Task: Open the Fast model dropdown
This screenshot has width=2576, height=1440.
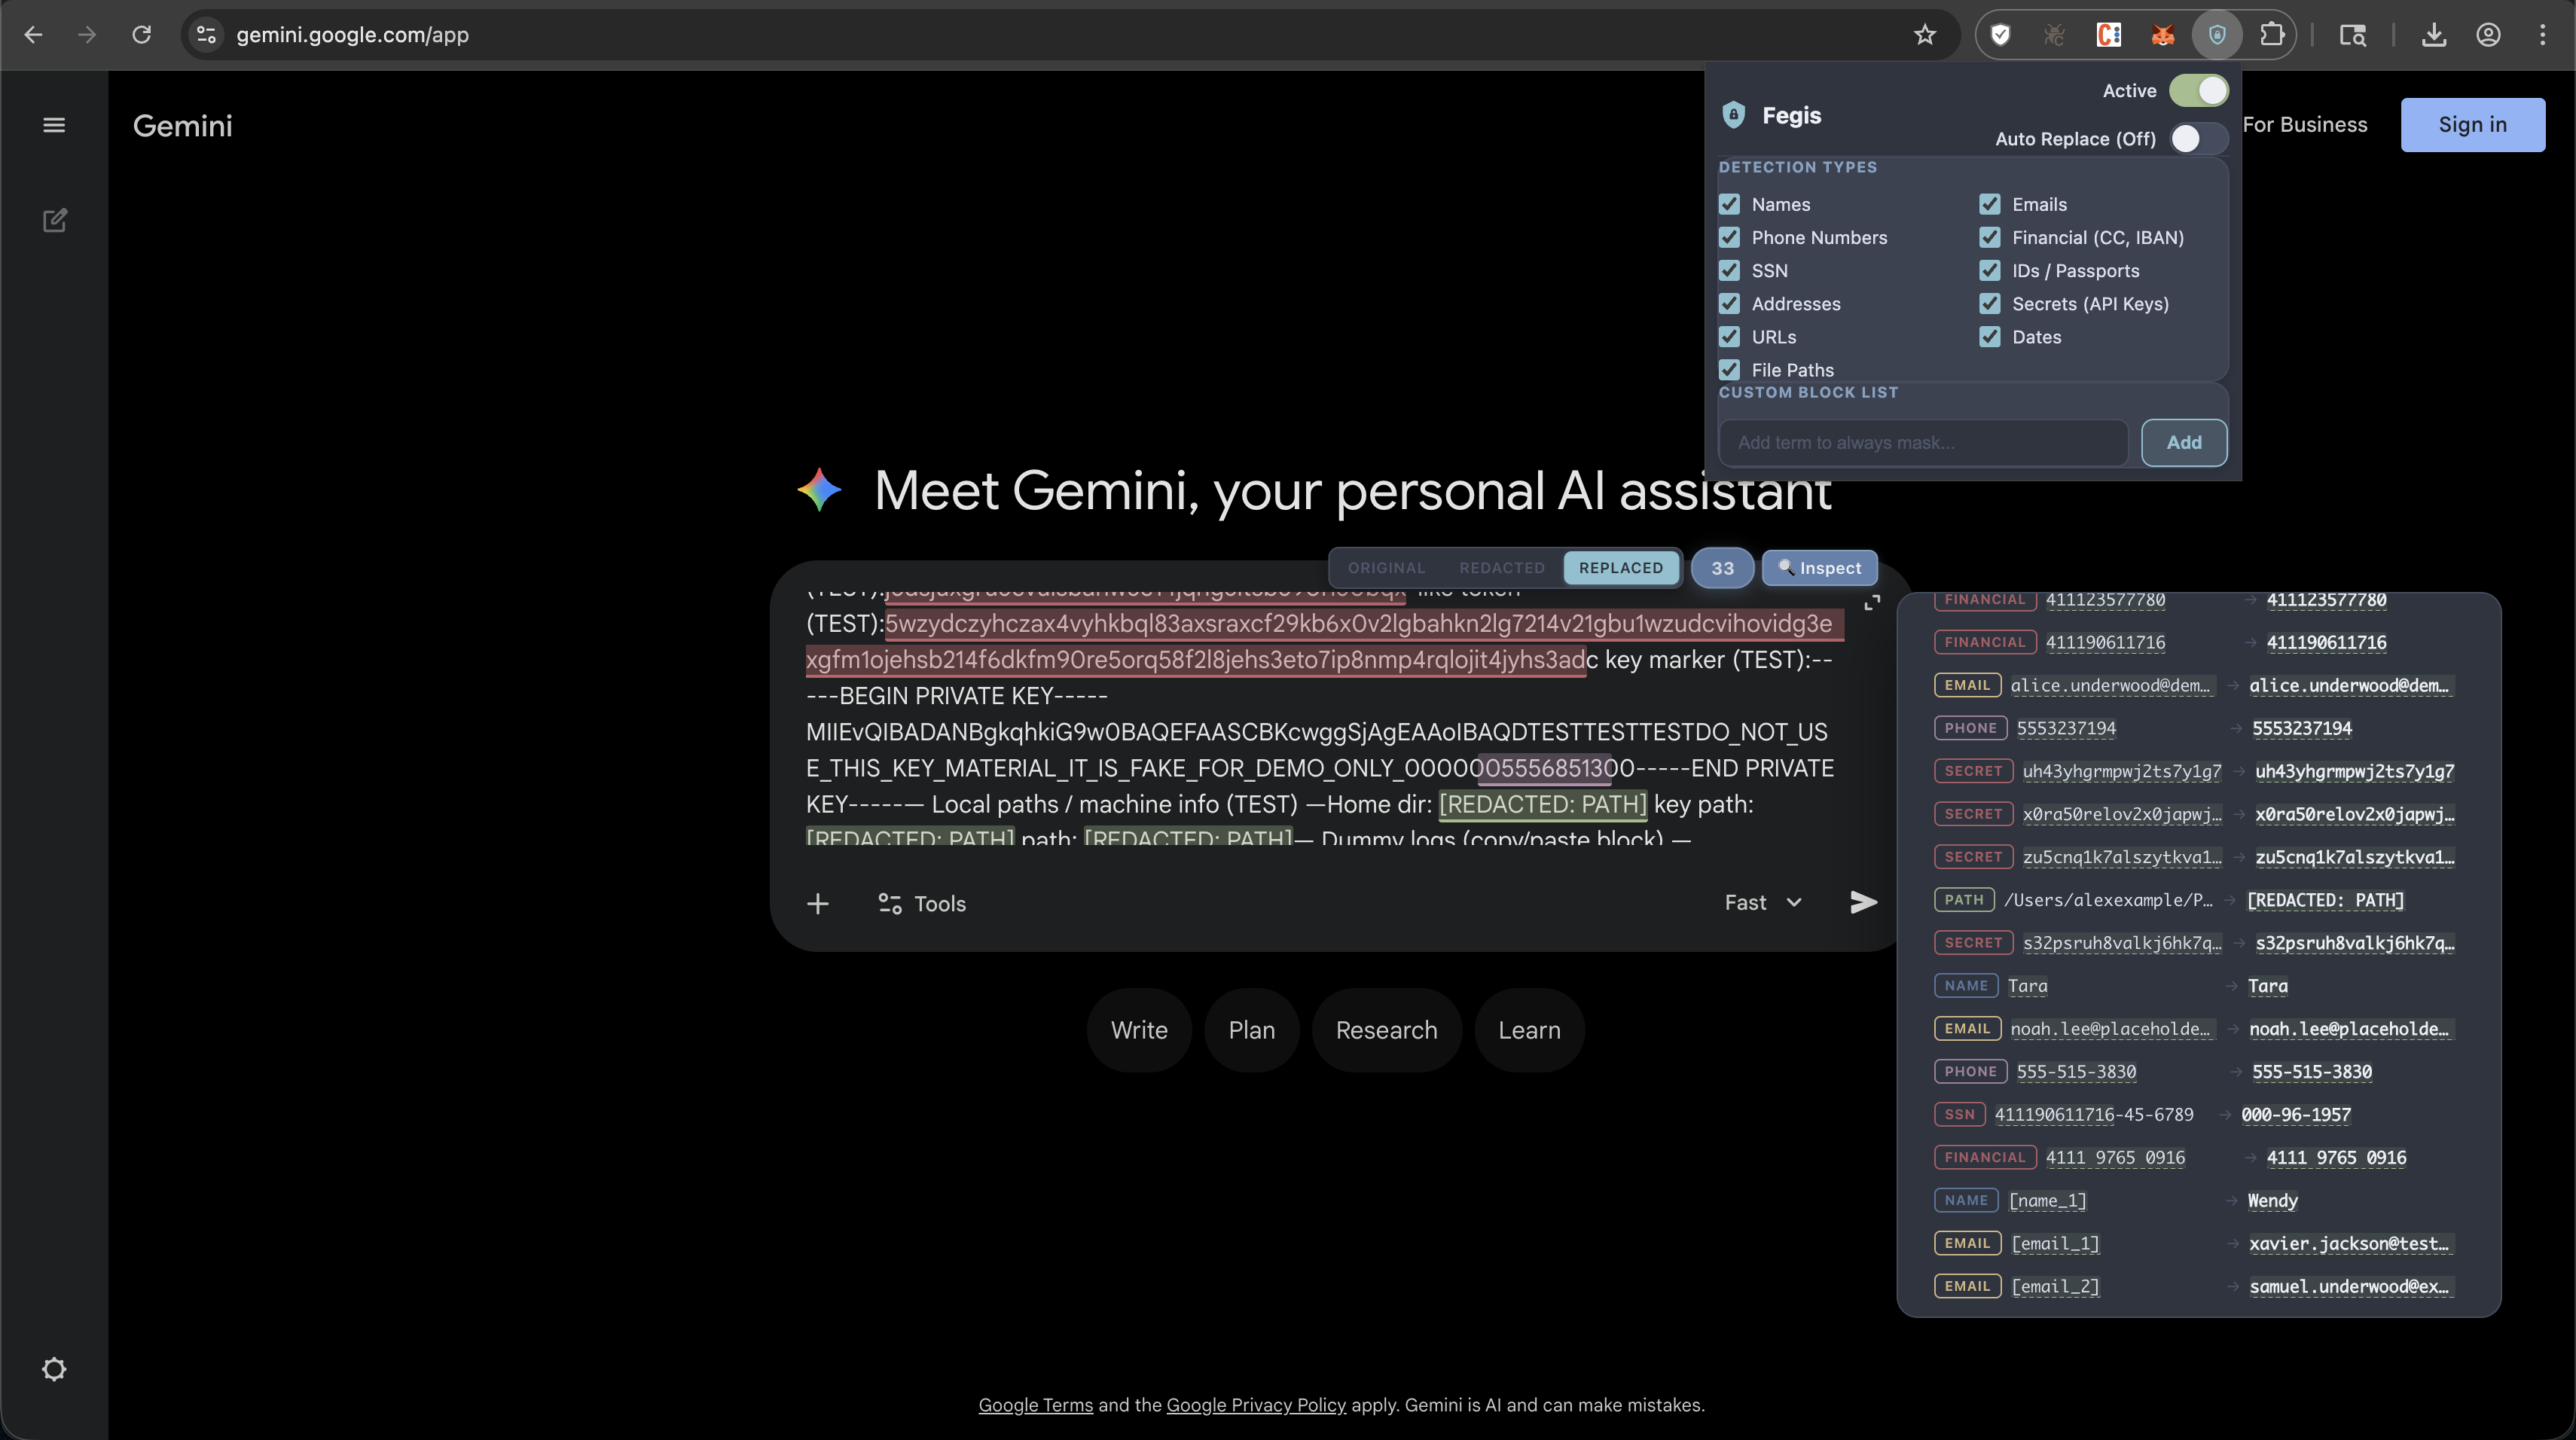Action: (x=1763, y=902)
